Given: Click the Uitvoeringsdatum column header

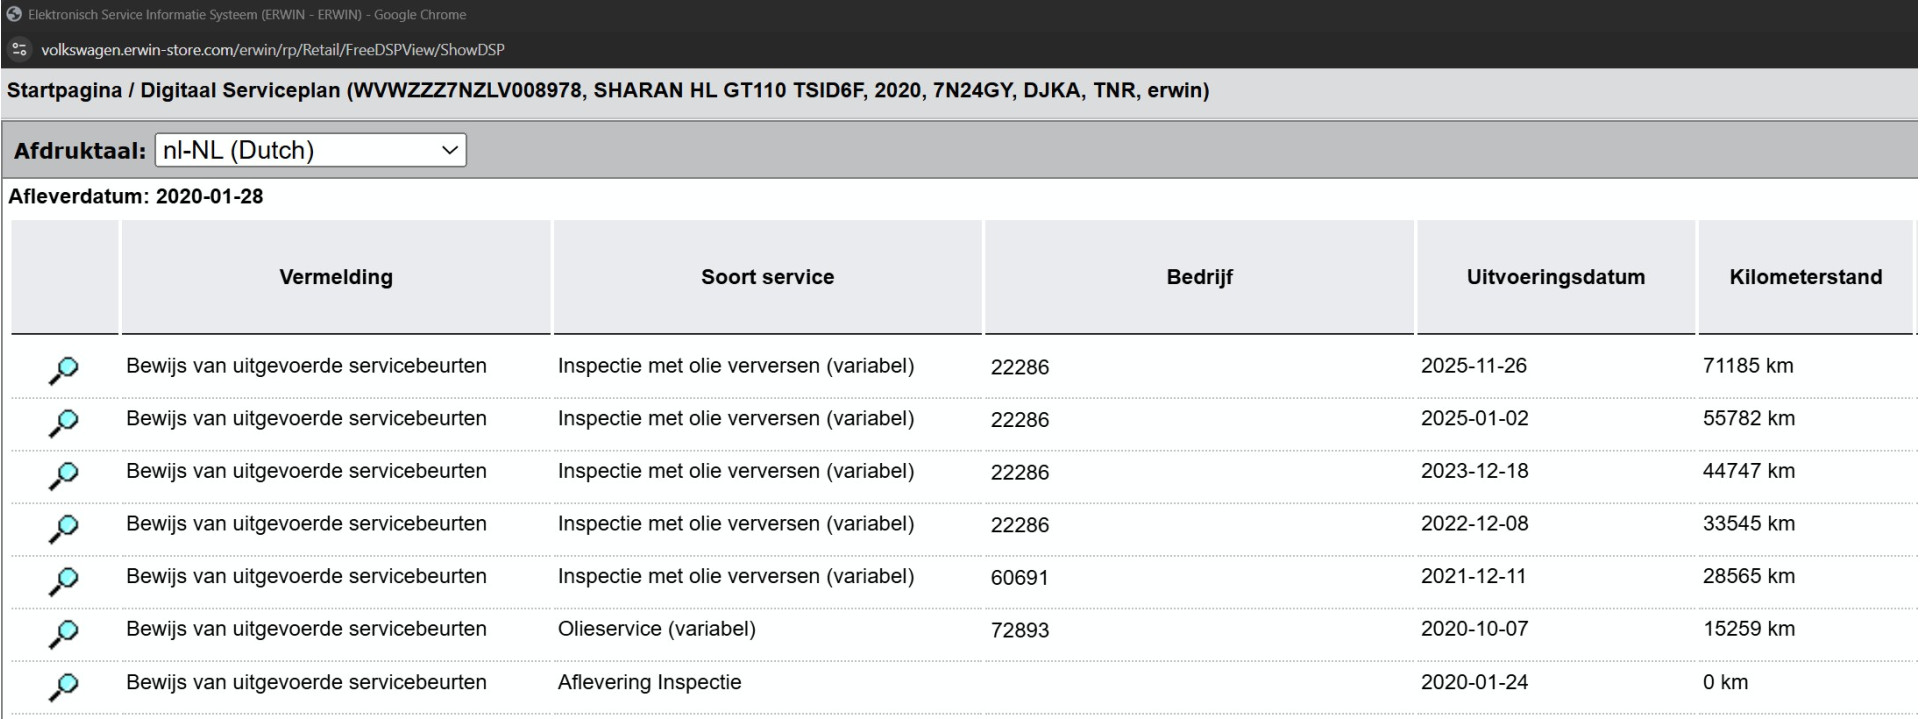Looking at the screenshot, I should 1555,277.
